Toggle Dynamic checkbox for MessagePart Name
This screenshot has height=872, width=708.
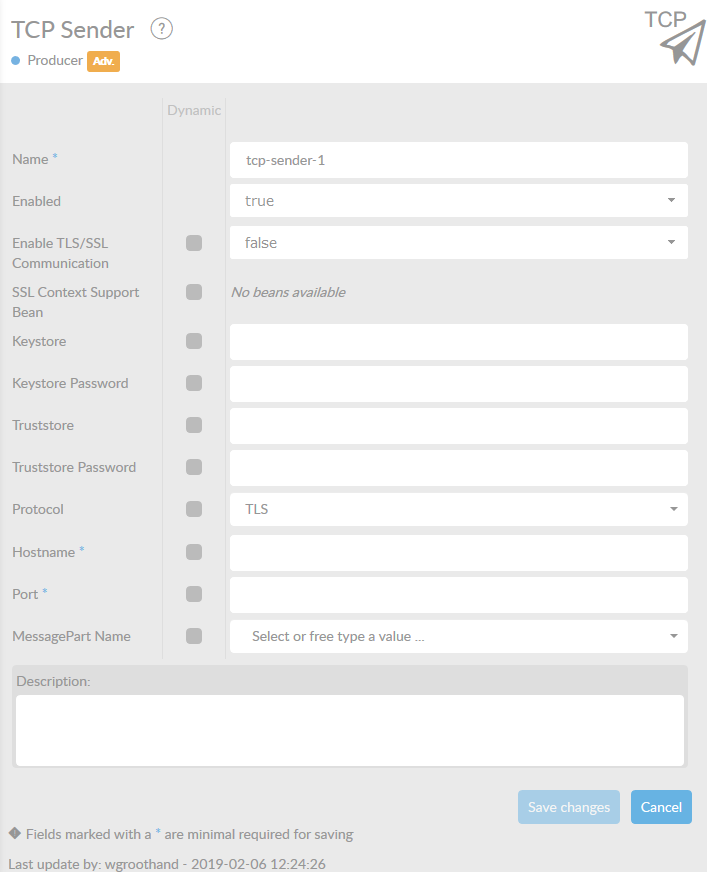point(194,636)
